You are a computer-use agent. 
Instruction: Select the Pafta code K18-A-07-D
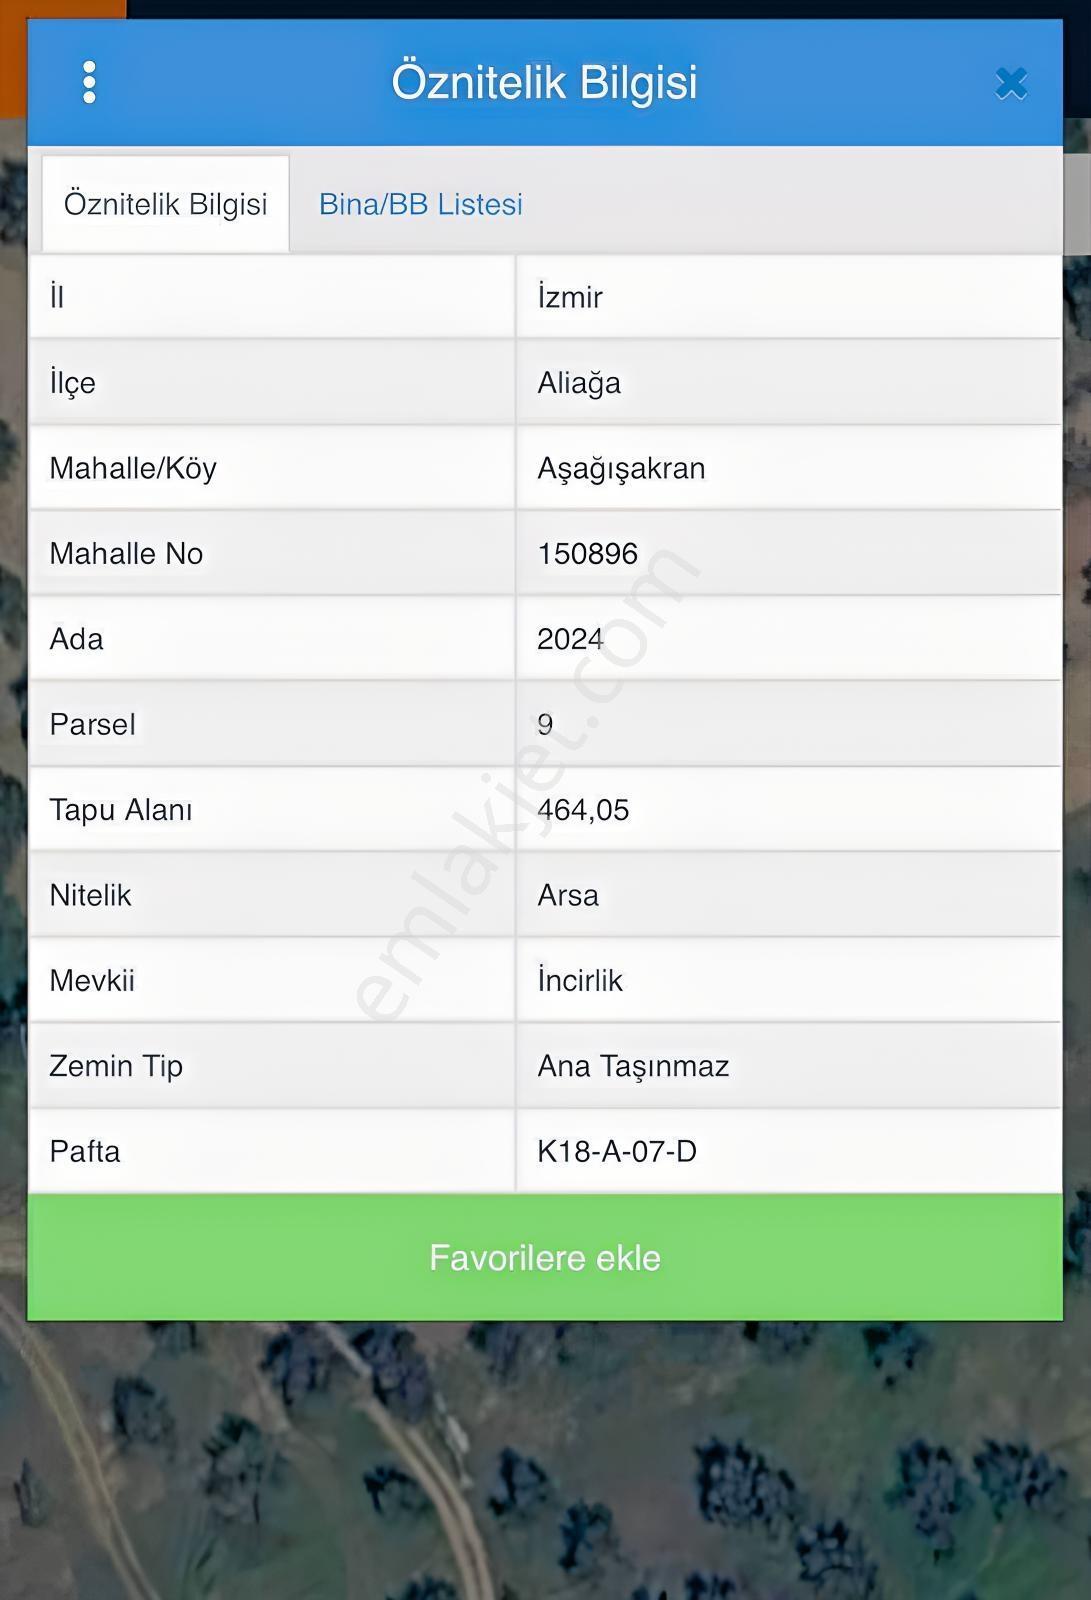click(617, 1151)
